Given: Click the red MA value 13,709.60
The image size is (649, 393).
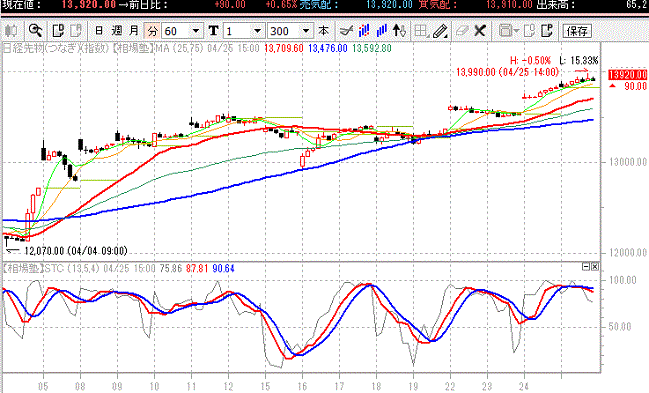Looking at the screenshot, I should tap(284, 48).
